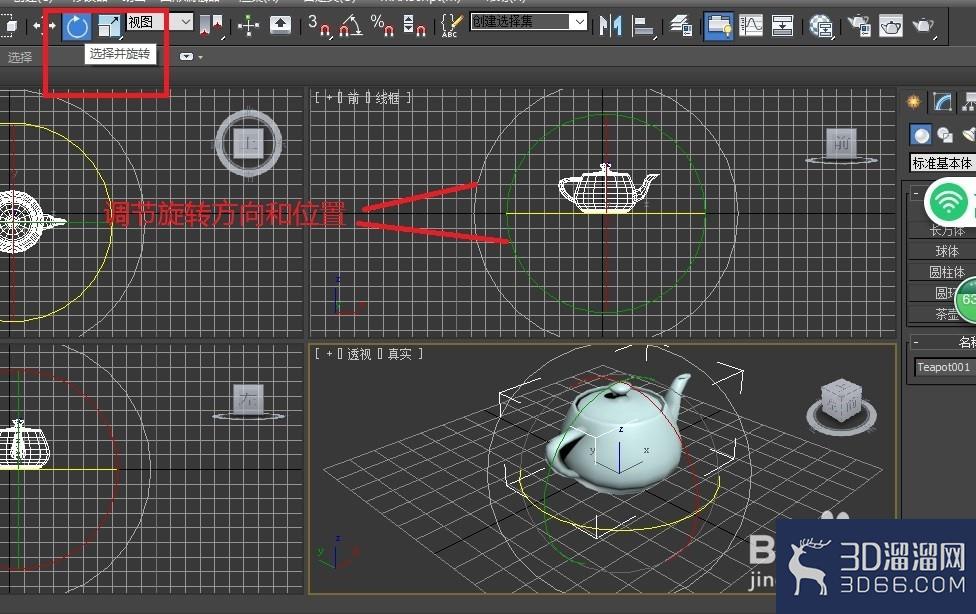This screenshot has height=614, width=976.
Task: Open the Layer Manager icon
Action: 681,26
